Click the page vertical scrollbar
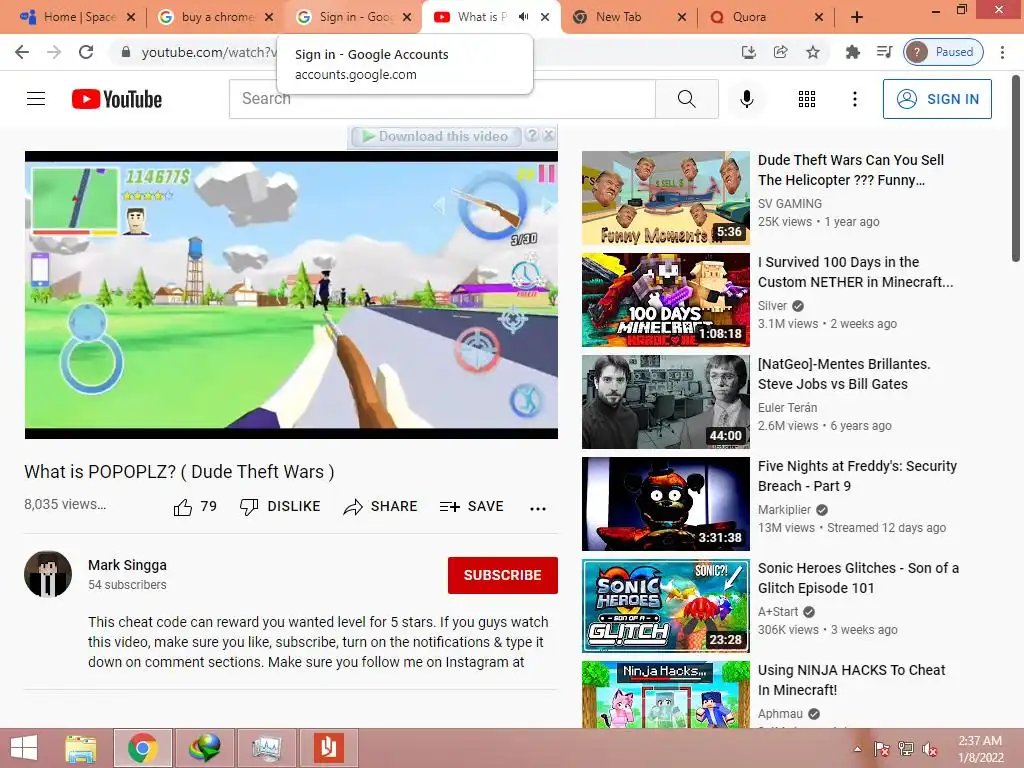The height and width of the screenshot is (768, 1024). pos(1016,168)
